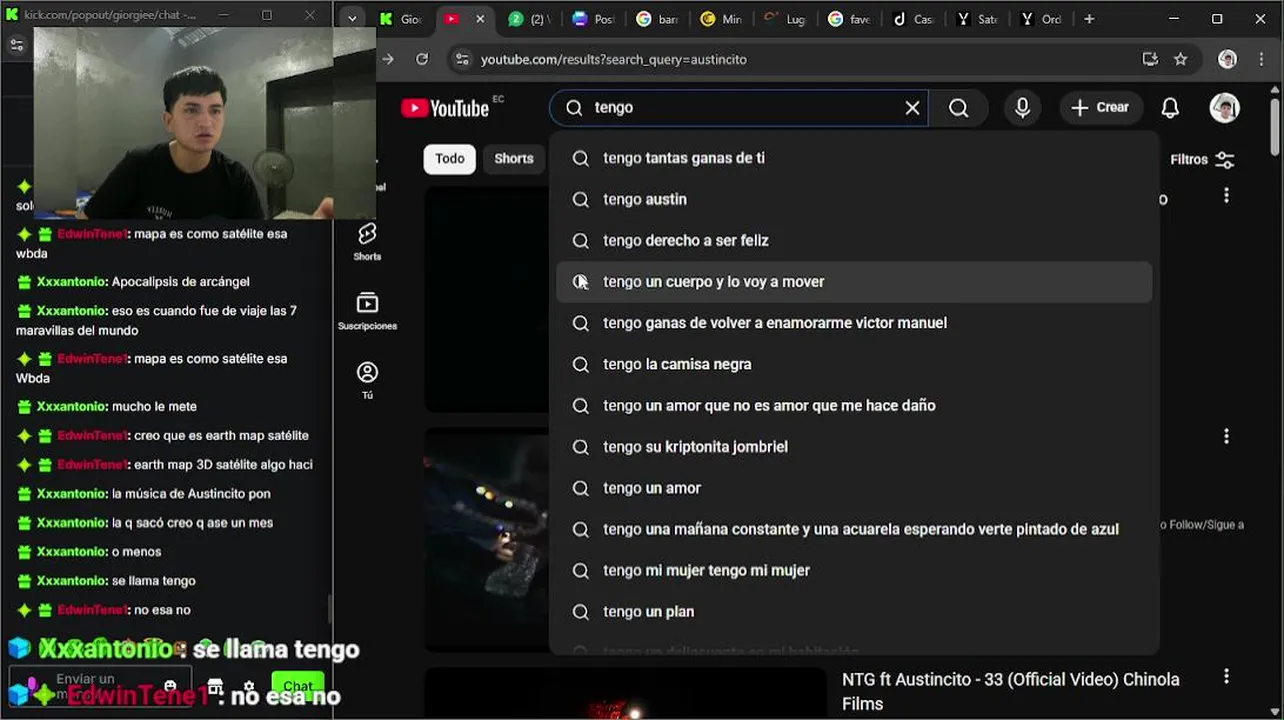Viewport: 1284px width, 720px height.
Task: Choose suggestion 'tengo su kriptonita jombriel'
Action: pyautogui.click(x=854, y=447)
